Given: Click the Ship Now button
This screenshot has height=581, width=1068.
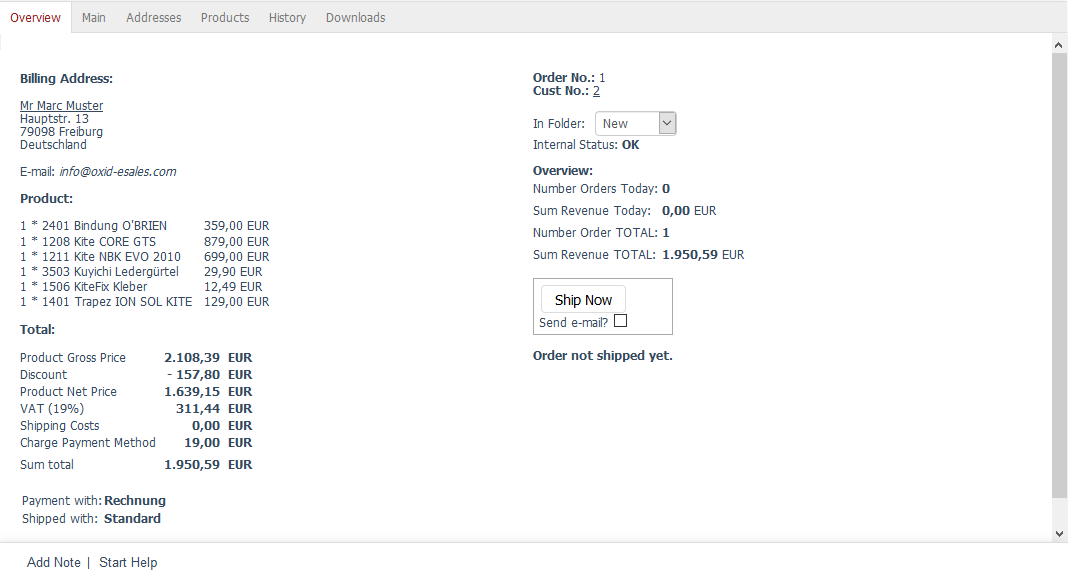Looking at the screenshot, I should [583, 300].
